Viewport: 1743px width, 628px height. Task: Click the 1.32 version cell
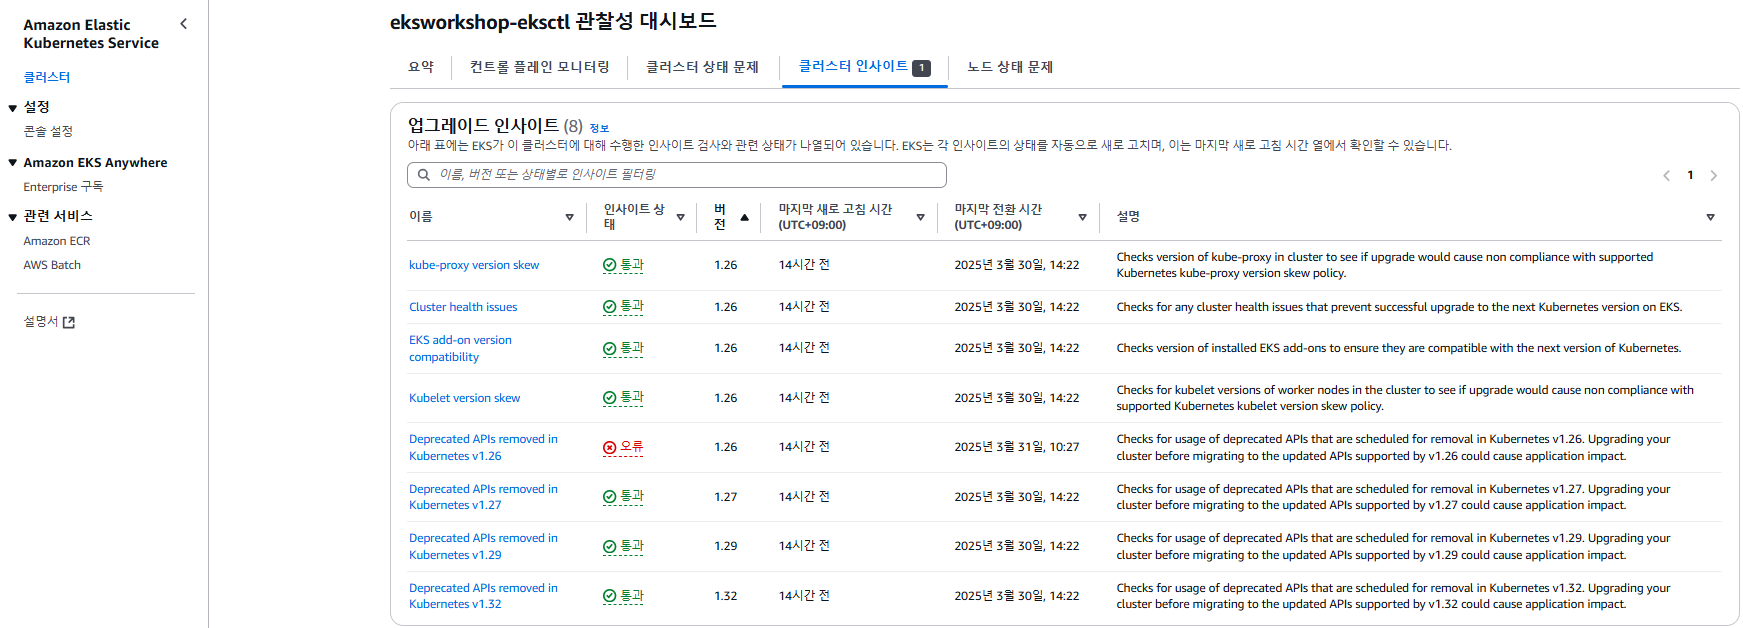(x=726, y=596)
